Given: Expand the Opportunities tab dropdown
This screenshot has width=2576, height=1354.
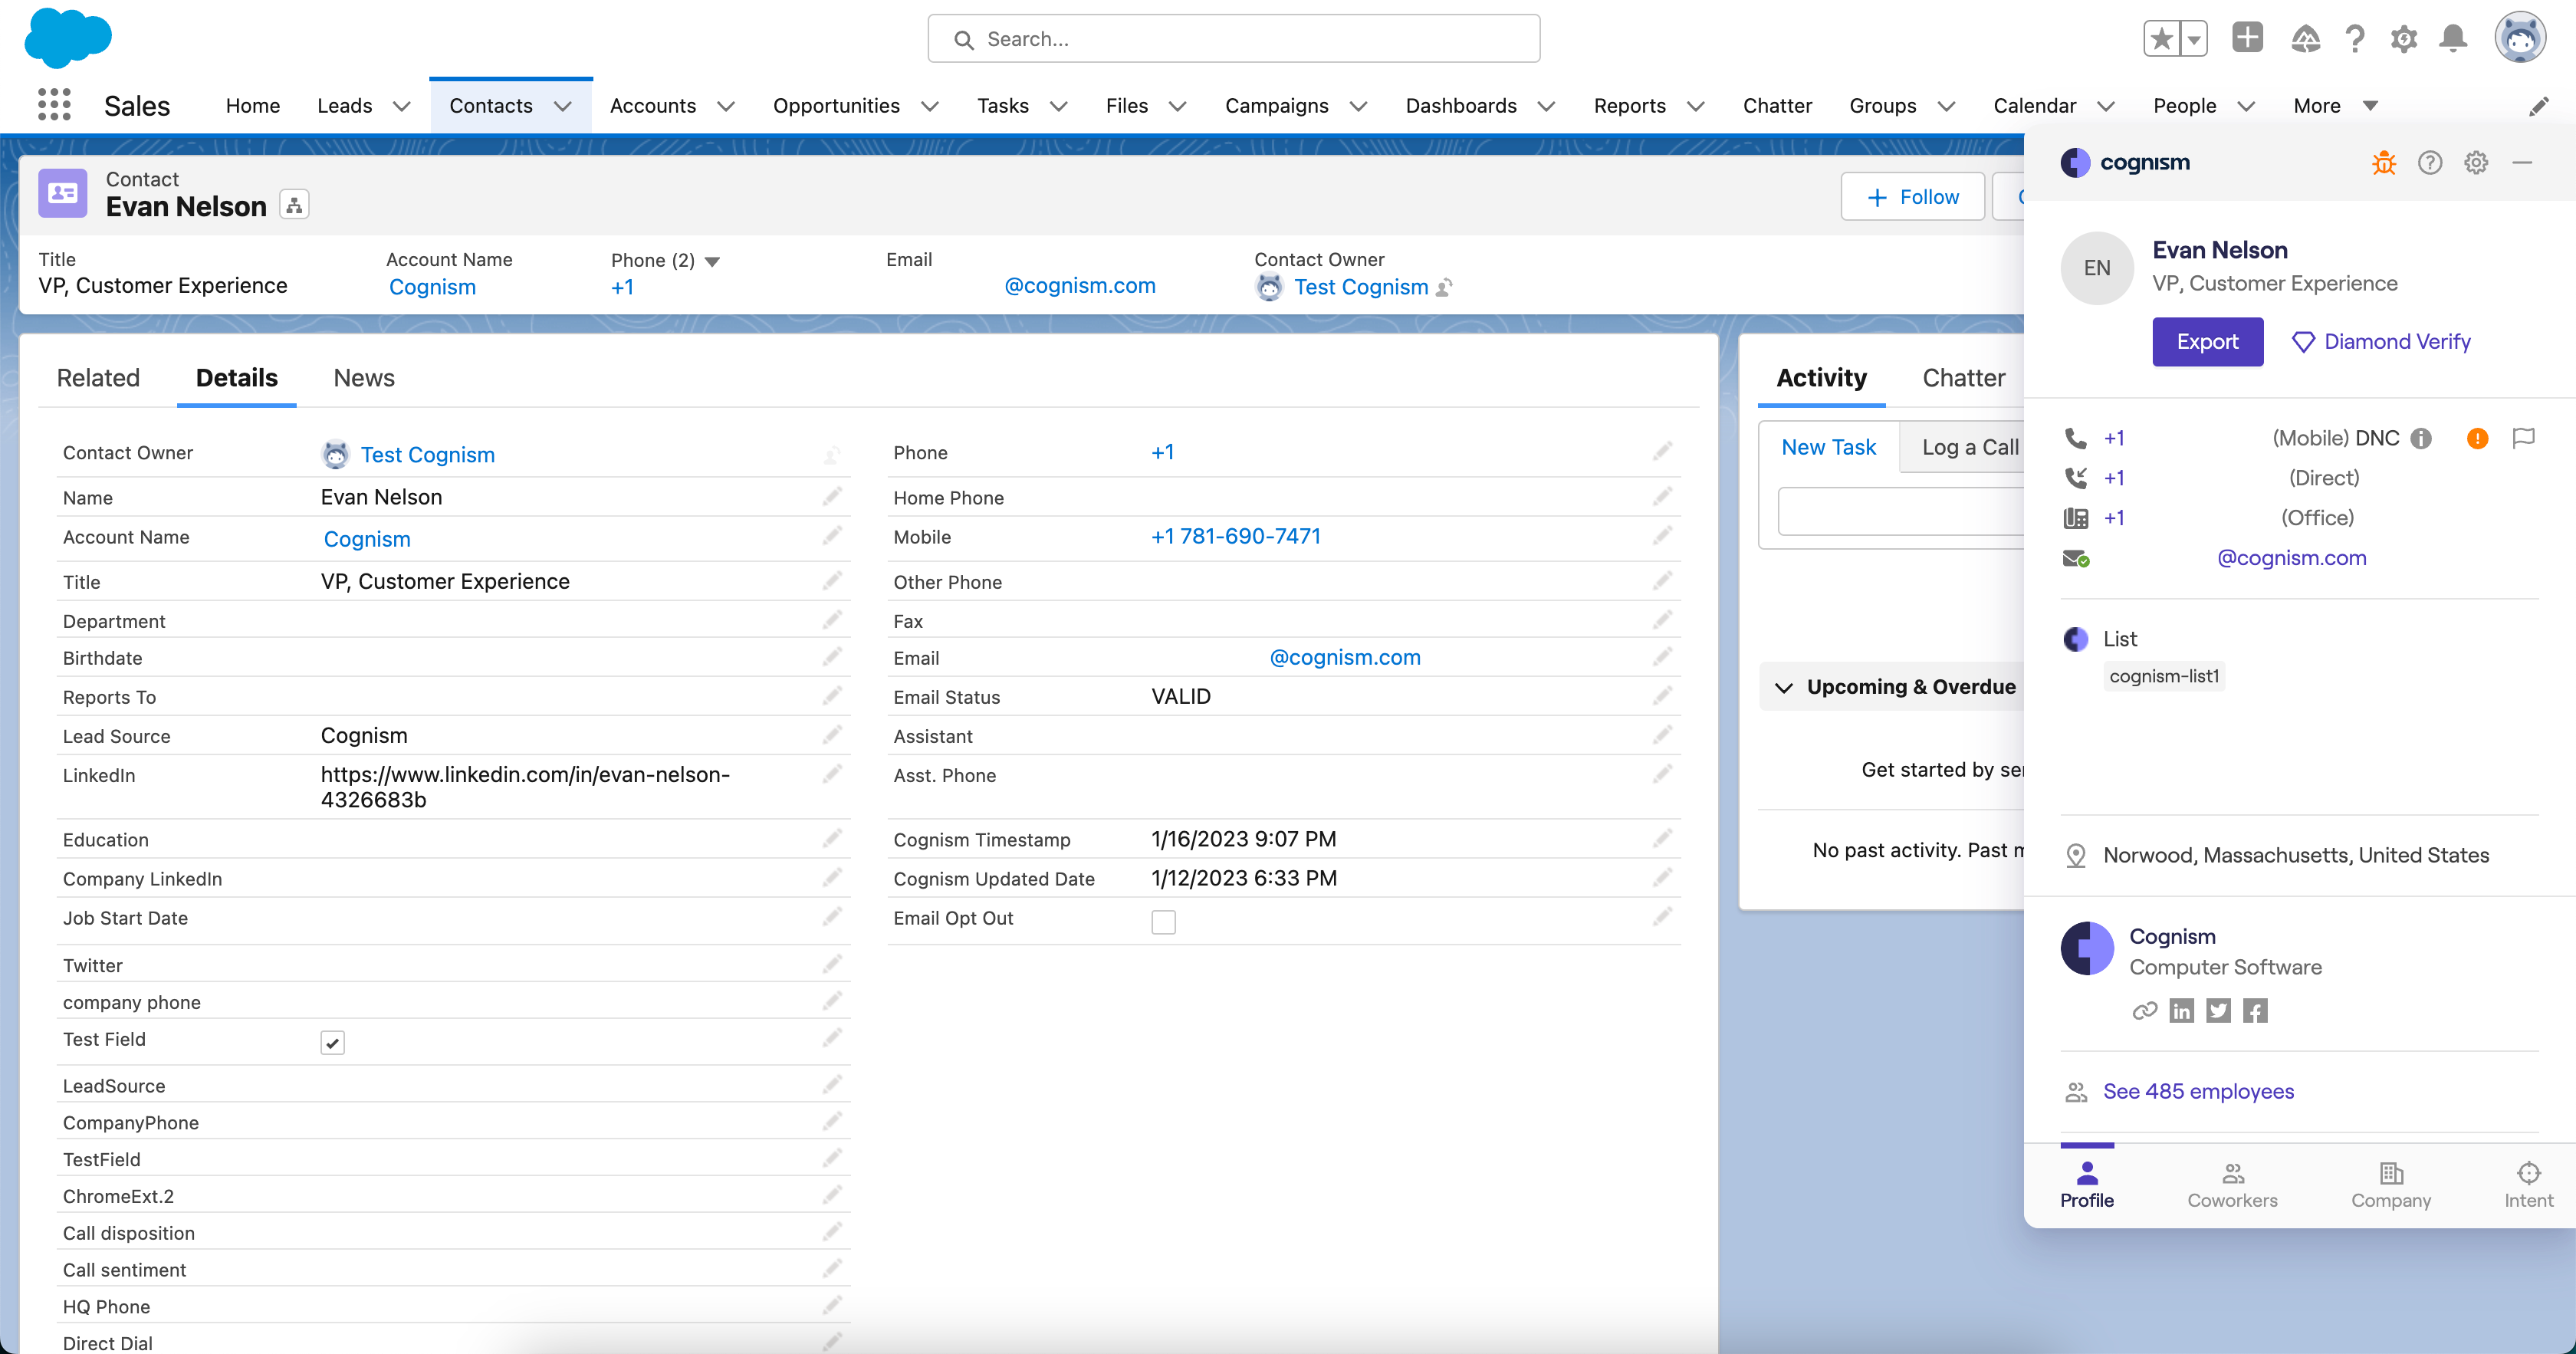Looking at the screenshot, I should [930, 106].
